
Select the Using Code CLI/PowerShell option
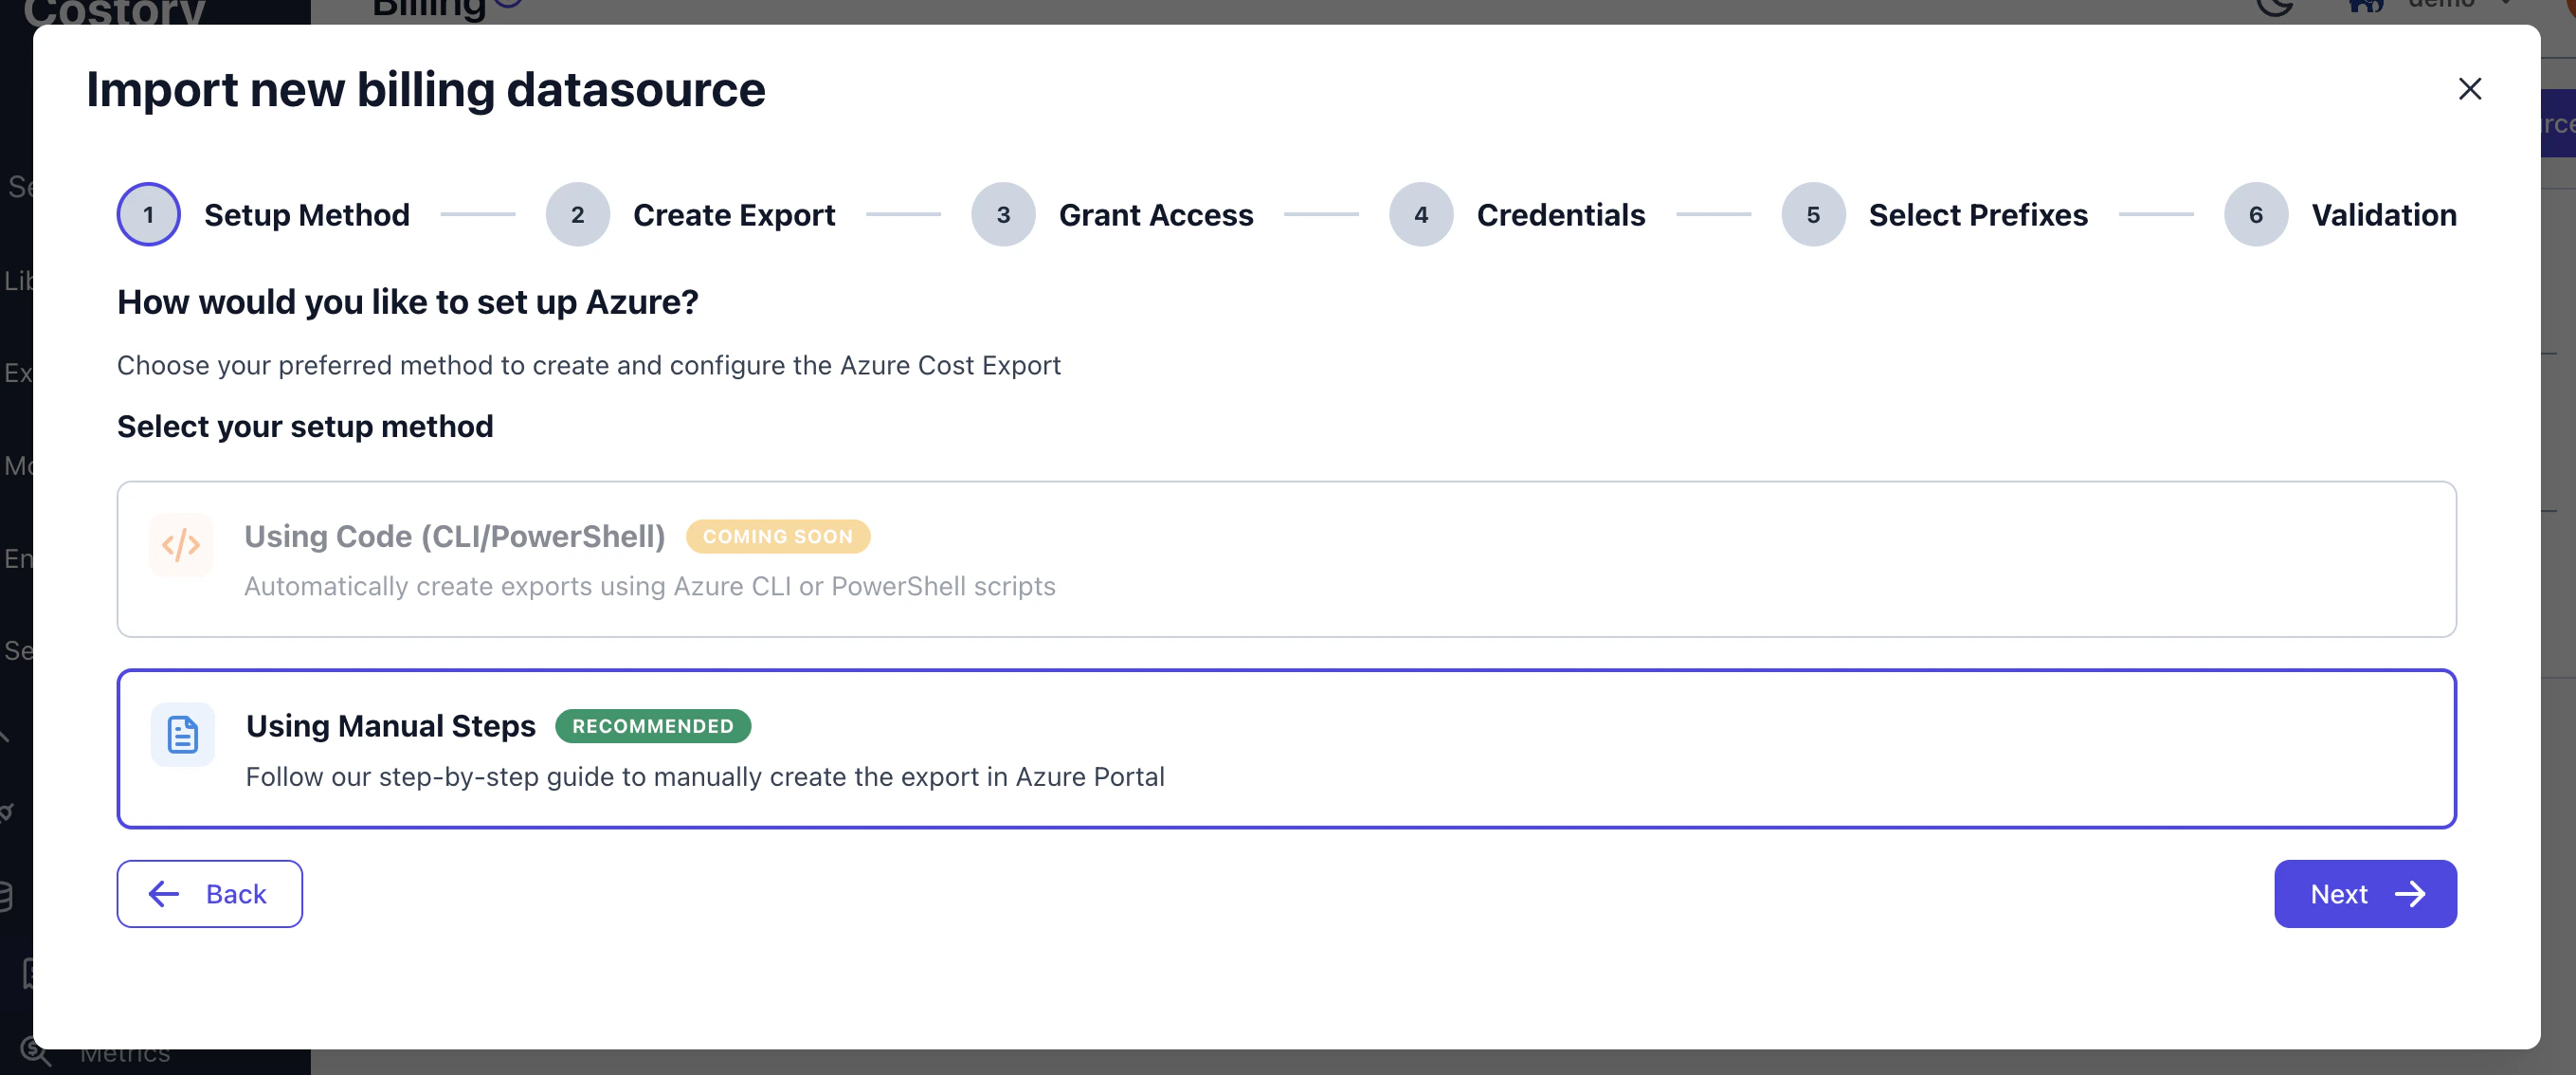pyautogui.click(x=1286, y=559)
